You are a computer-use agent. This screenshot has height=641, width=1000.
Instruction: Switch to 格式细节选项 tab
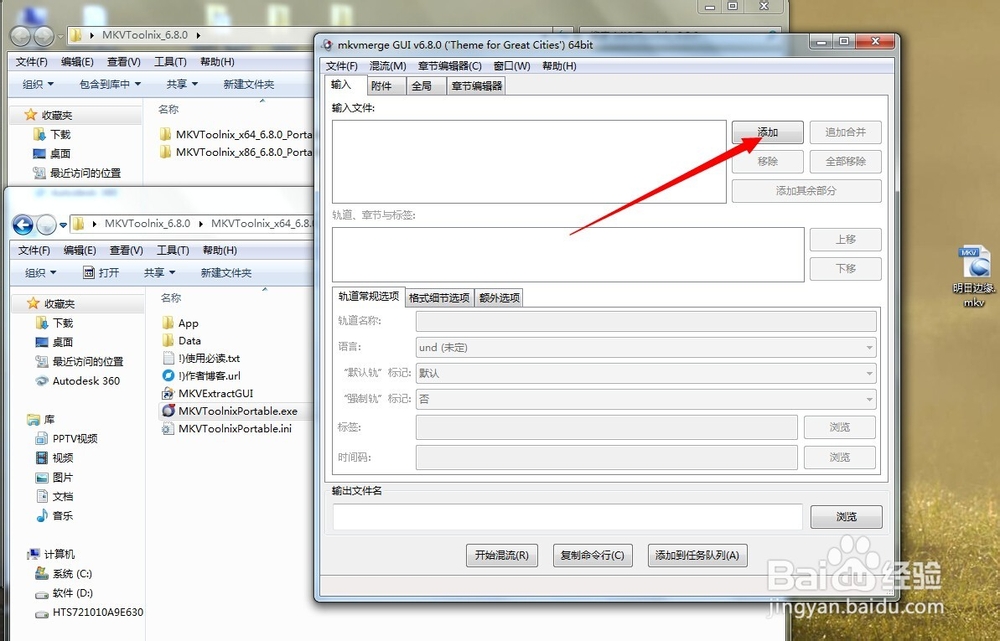(x=439, y=298)
